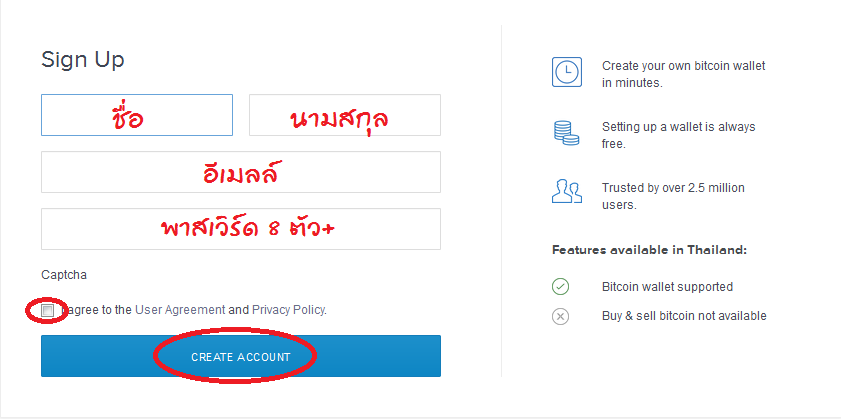Click 'Buy & sell bitcoin not available' text

tap(684, 316)
